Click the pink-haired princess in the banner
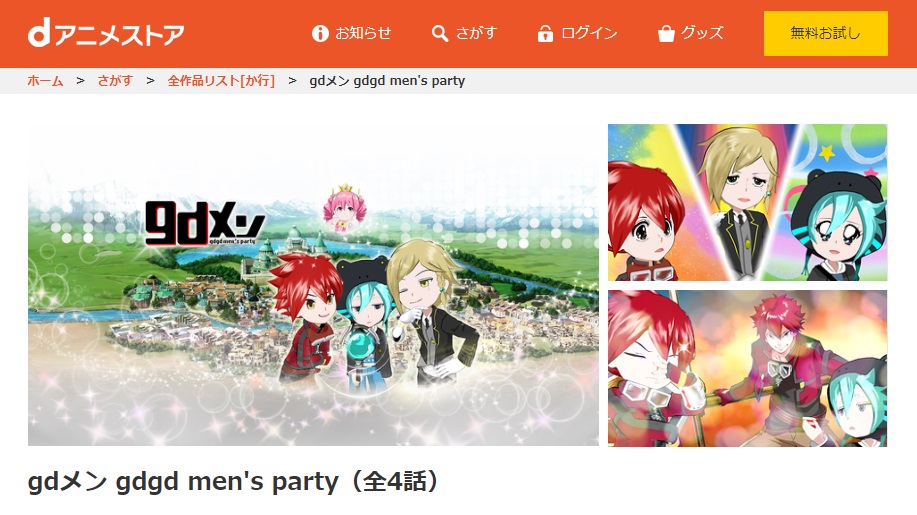This screenshot has width=917, height=515. tap(345, 209)
